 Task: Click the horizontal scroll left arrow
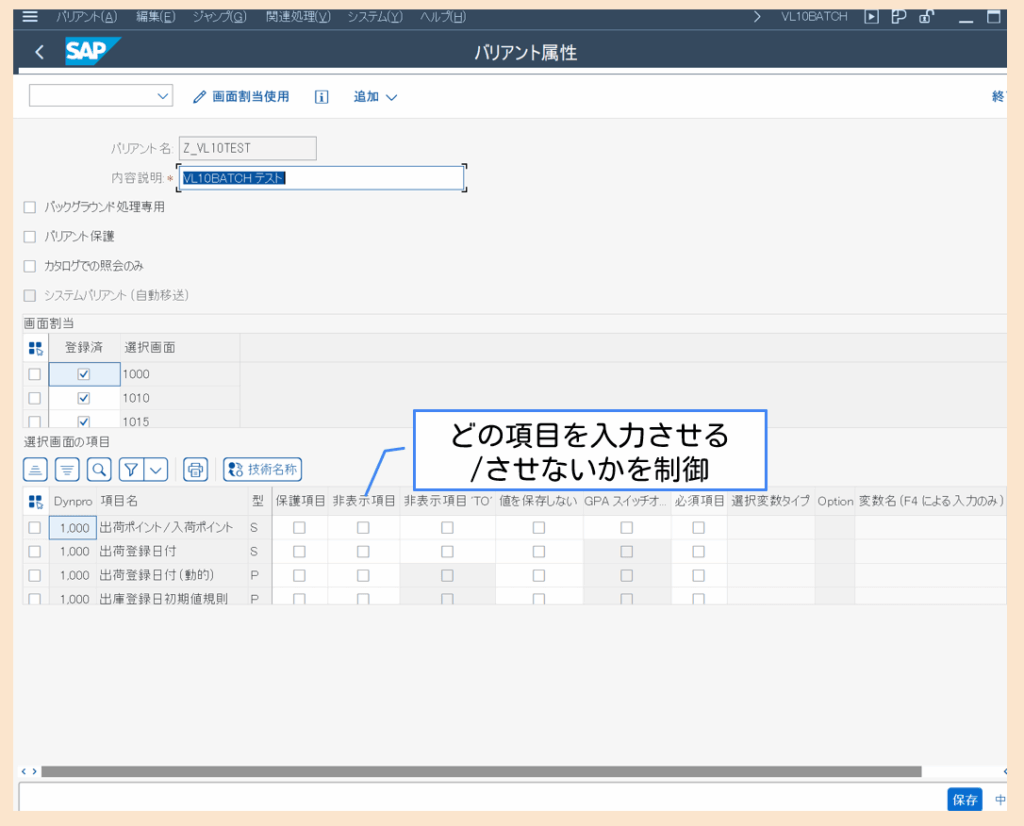[x=24, y=772]
